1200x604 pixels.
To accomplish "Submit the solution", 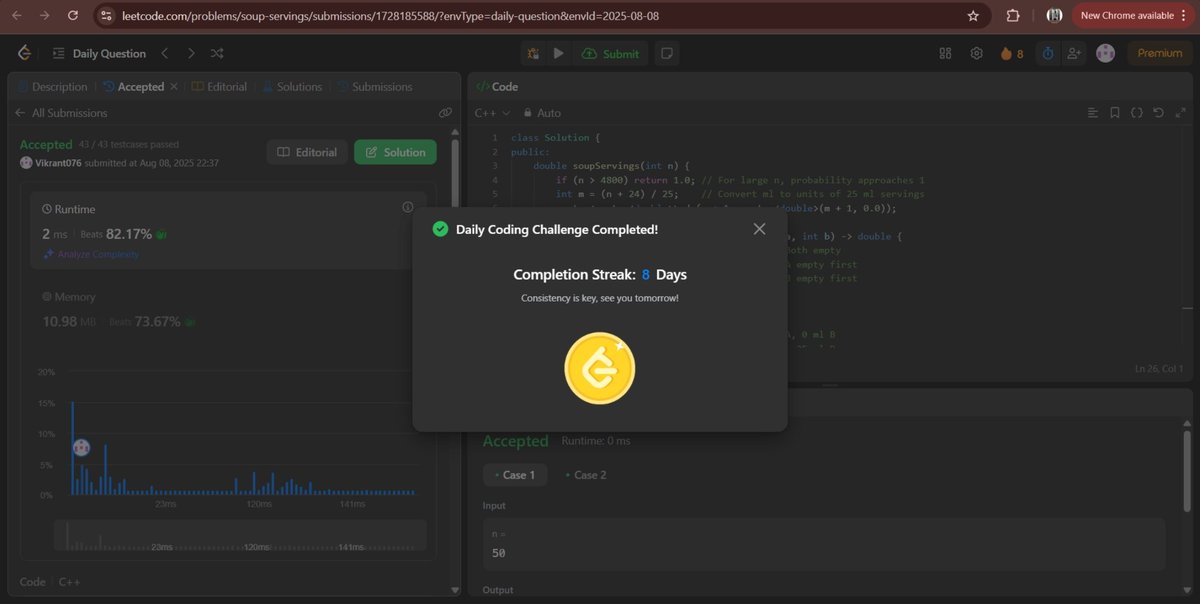I will tap(610, 54).
